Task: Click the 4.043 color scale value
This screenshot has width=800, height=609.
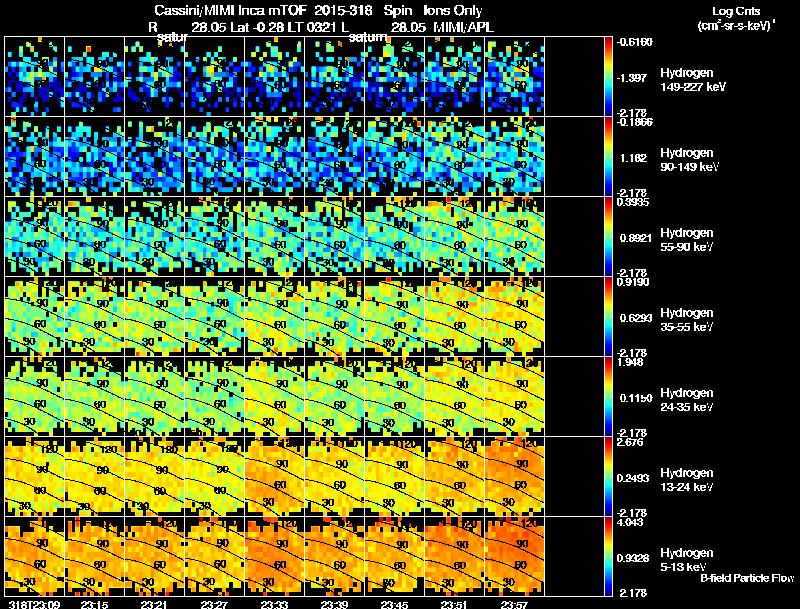Action: point(630,522)
